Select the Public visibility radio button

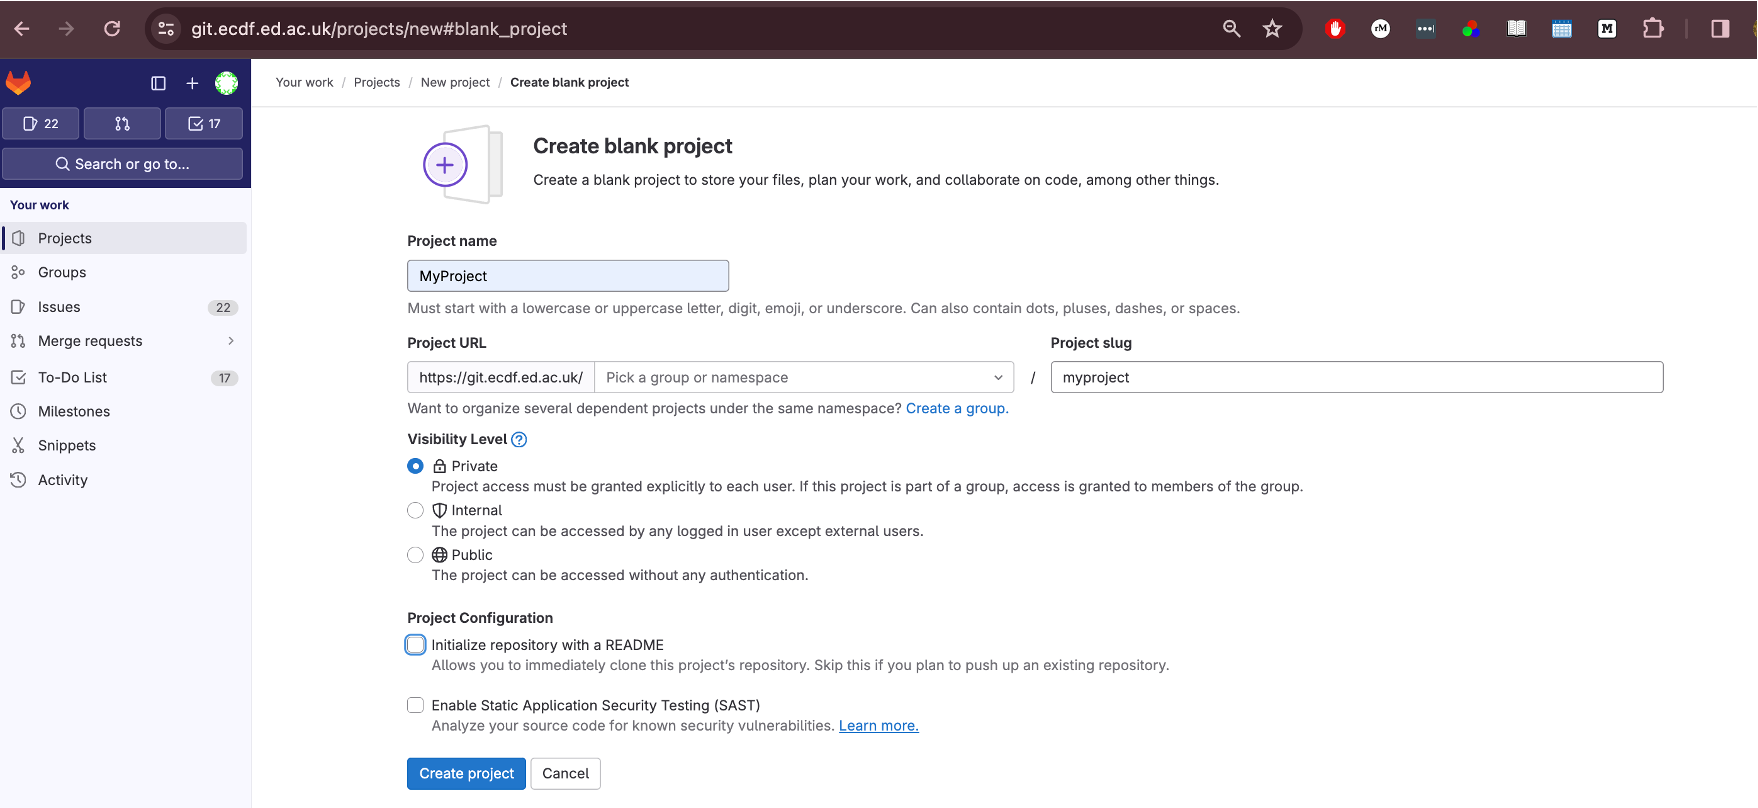click(416, 555)
